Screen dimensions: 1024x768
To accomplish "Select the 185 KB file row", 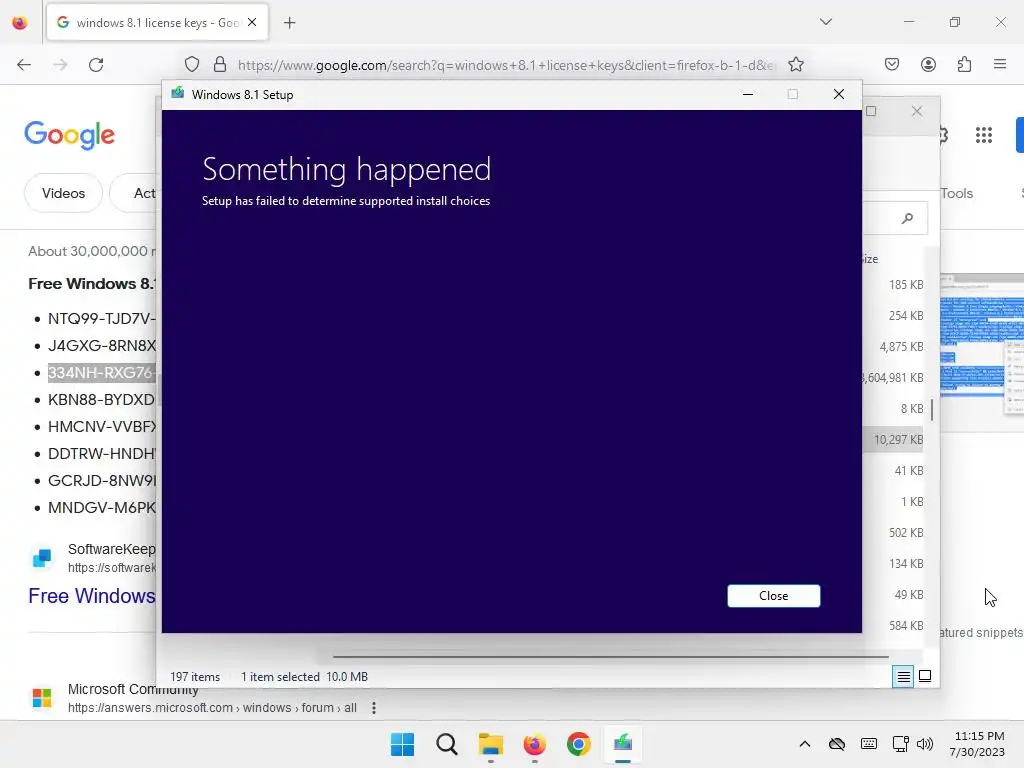I will 894,284.
